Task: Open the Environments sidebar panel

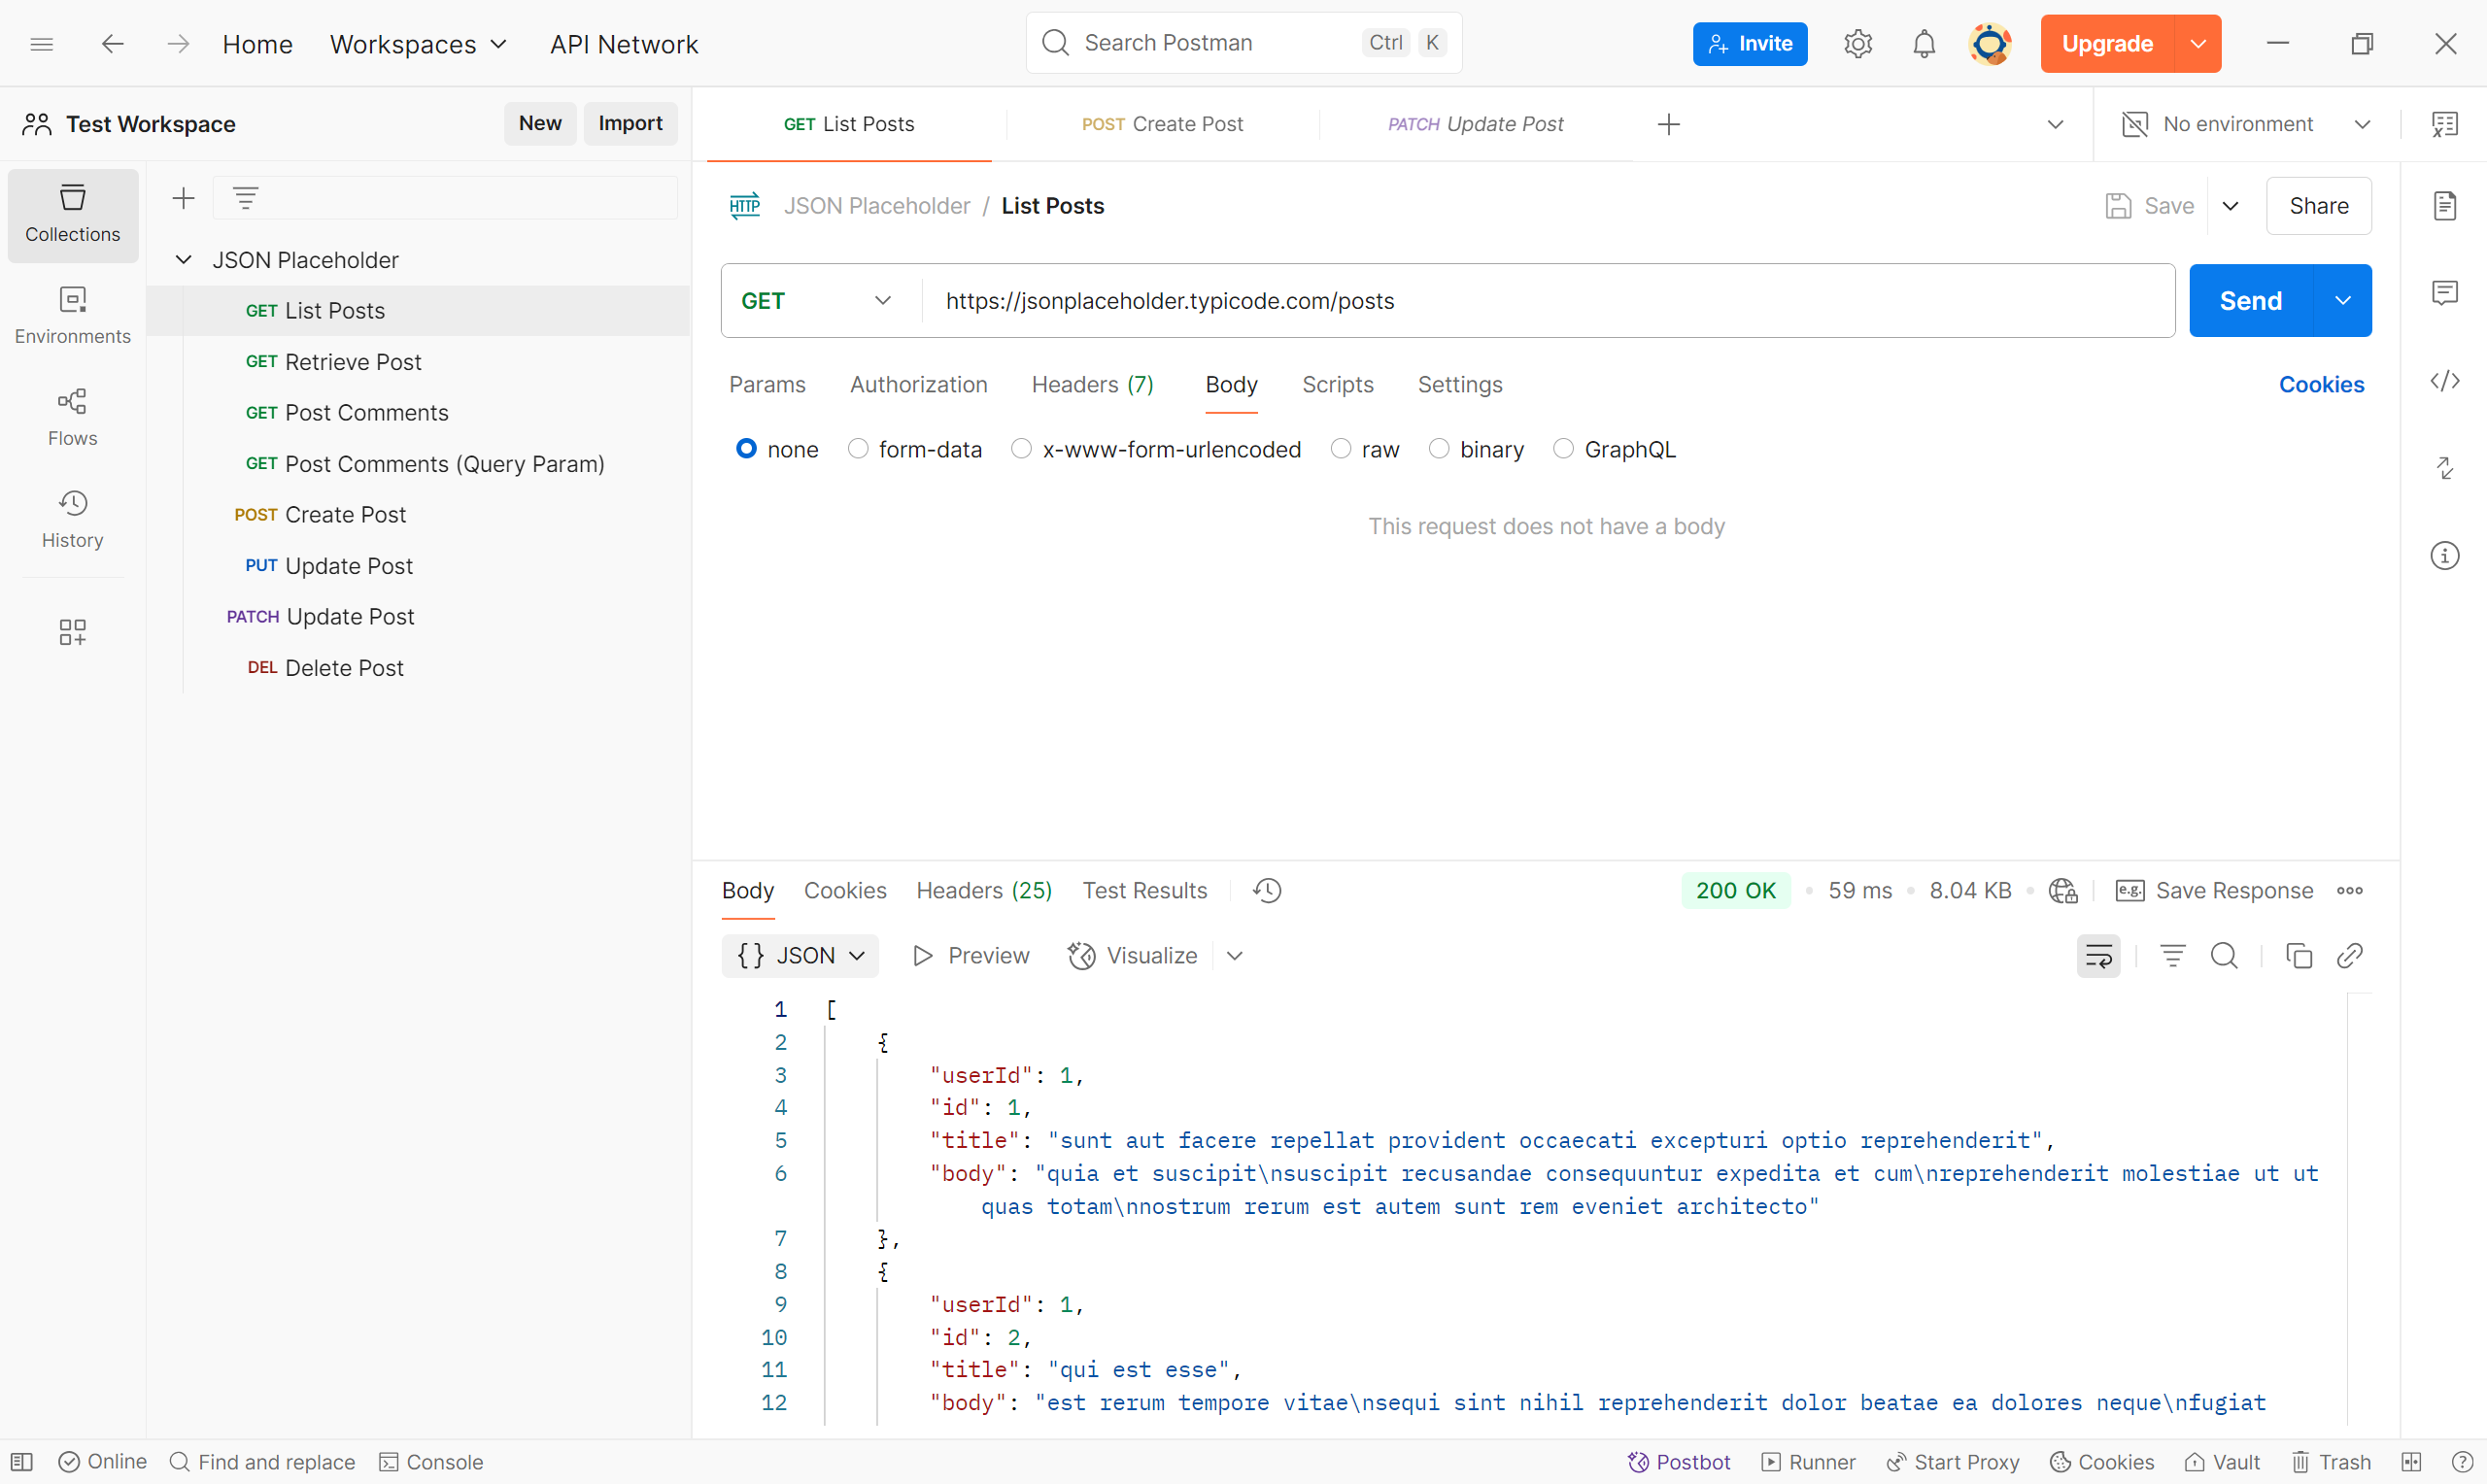Action: [73, 316]
